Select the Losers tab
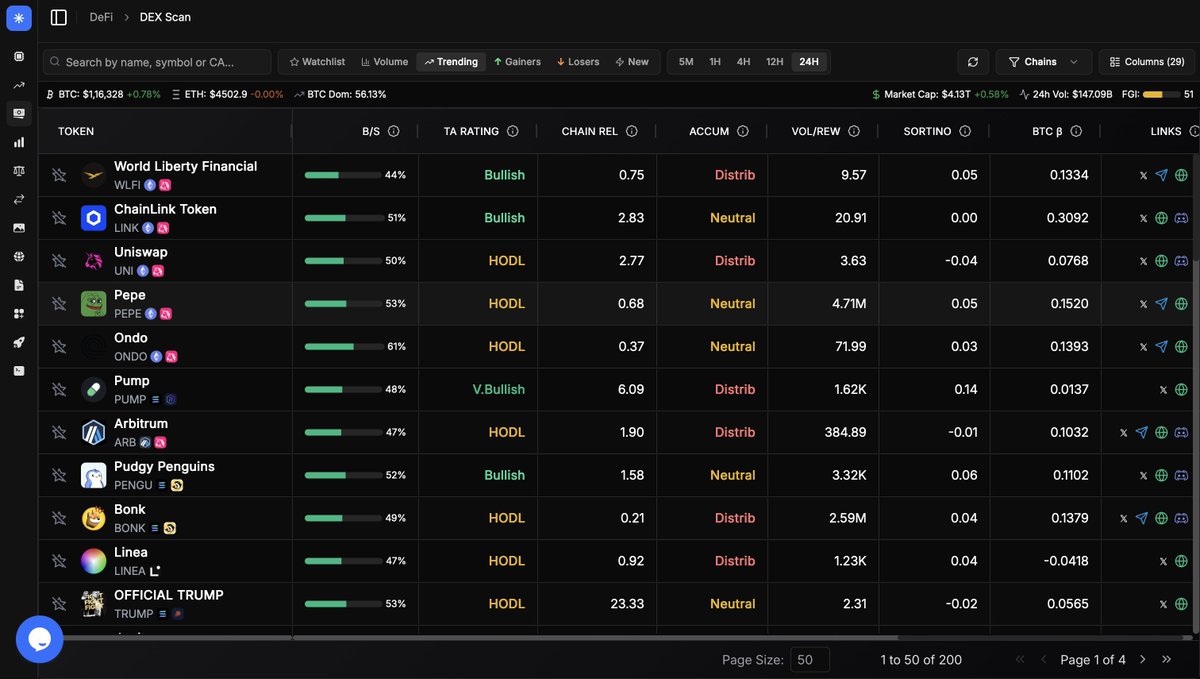The image size is (1200, 679). click(578, 62)
